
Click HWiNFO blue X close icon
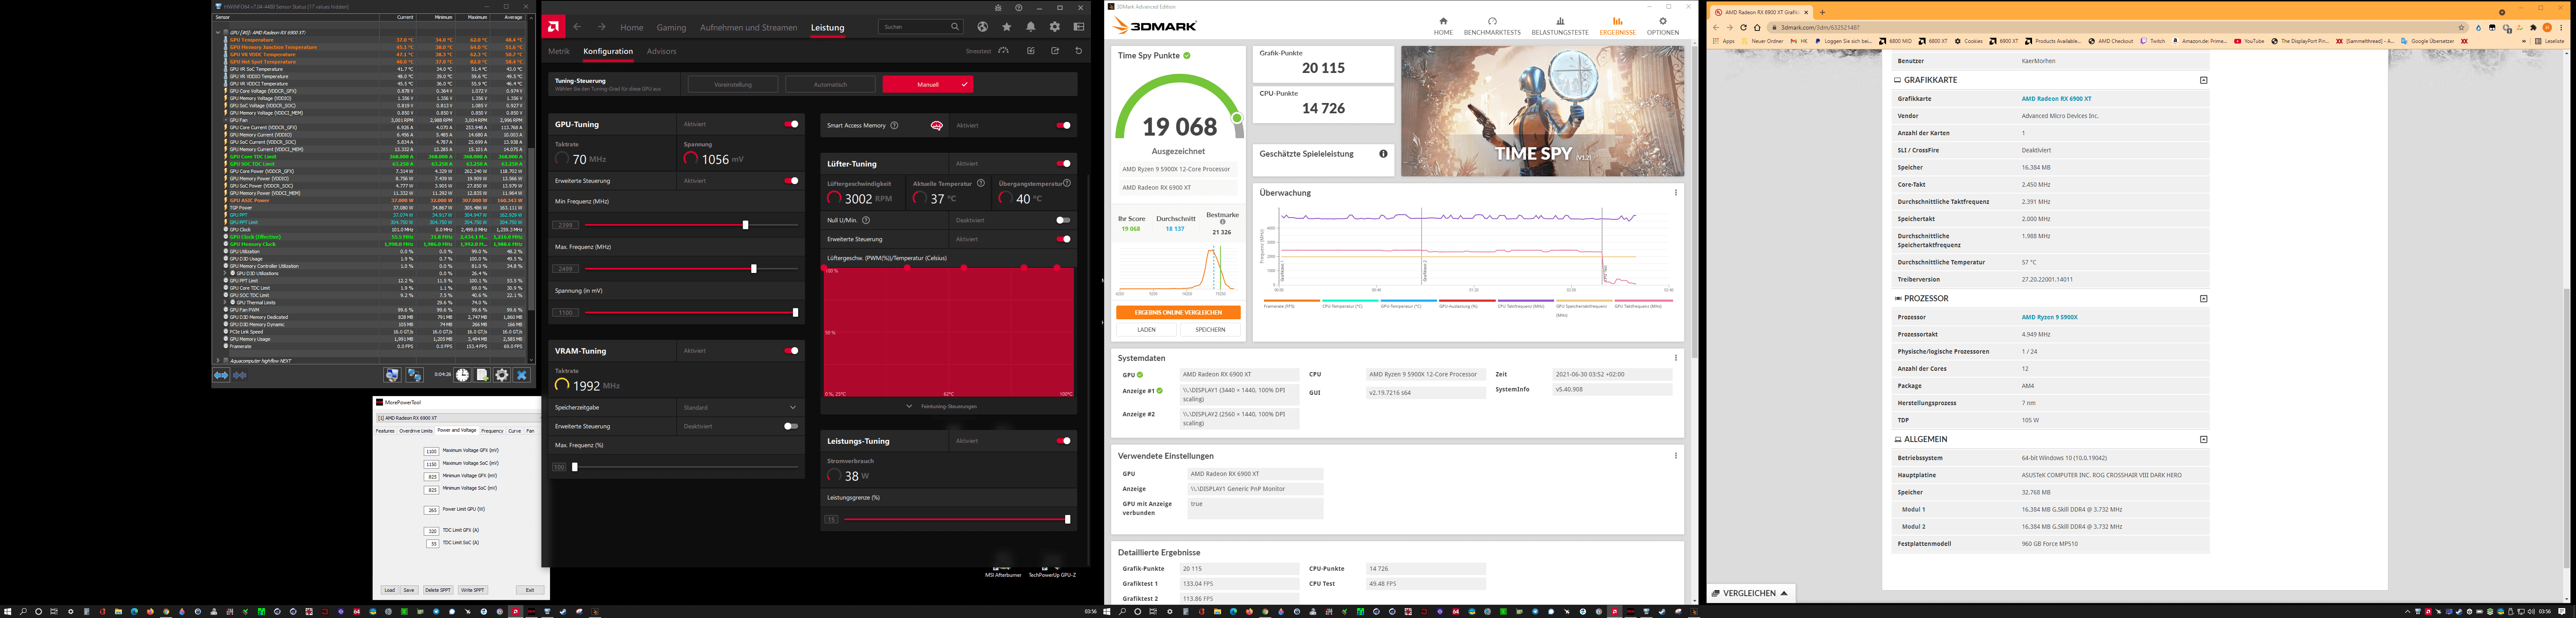(x=521, y=375)
